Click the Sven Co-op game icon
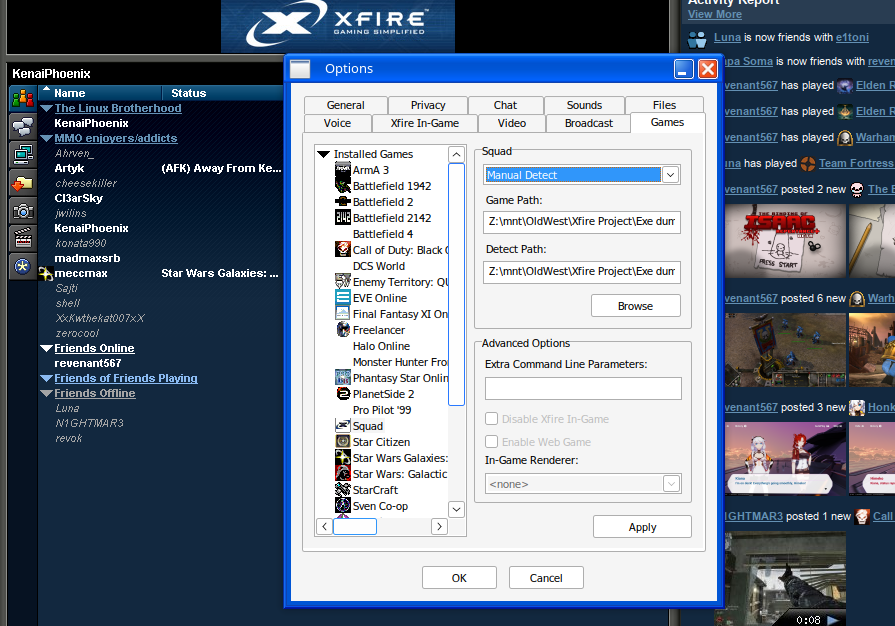 tap(342, 505)
